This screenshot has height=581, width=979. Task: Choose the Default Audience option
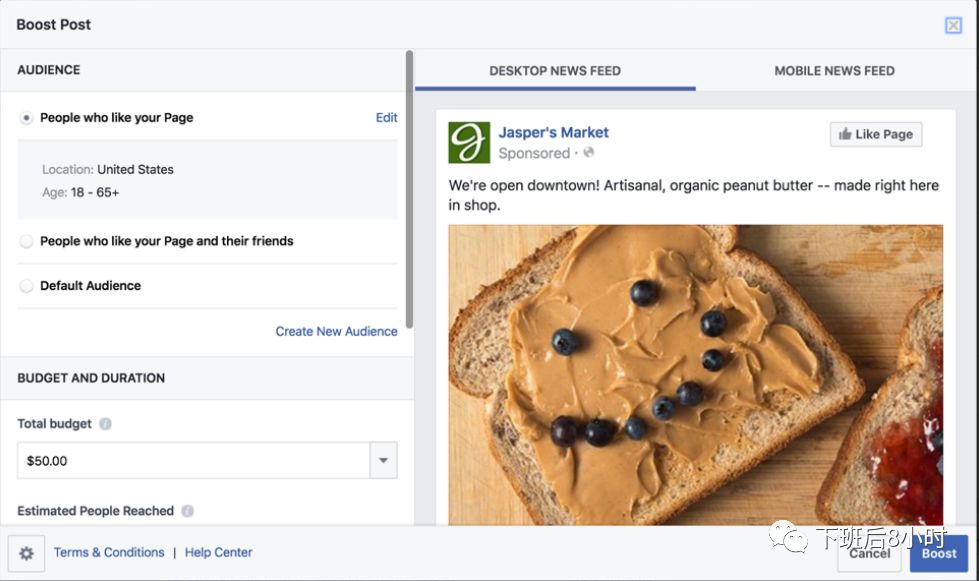point(27,286)
